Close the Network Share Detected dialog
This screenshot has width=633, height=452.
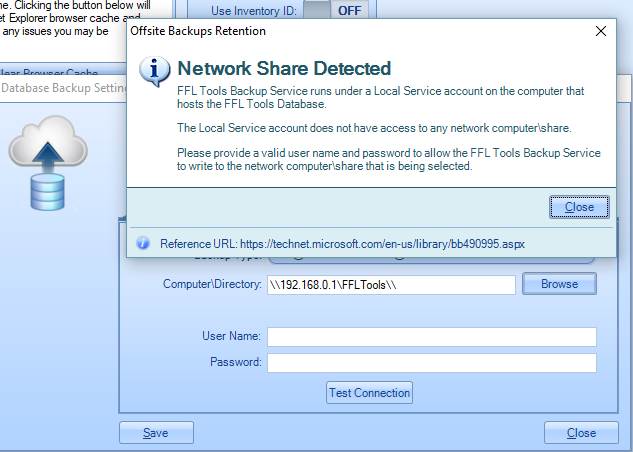[579, 207]
